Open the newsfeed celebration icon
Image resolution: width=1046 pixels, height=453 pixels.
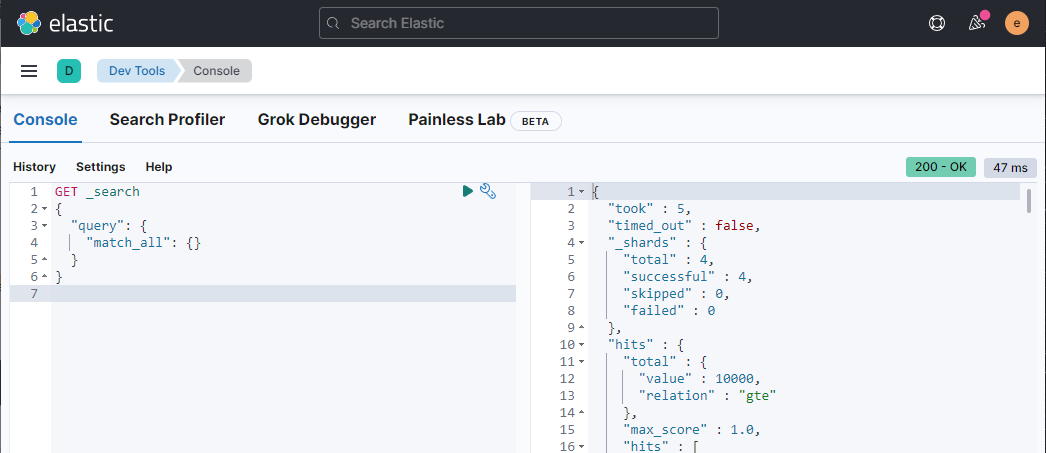(977, 23)
